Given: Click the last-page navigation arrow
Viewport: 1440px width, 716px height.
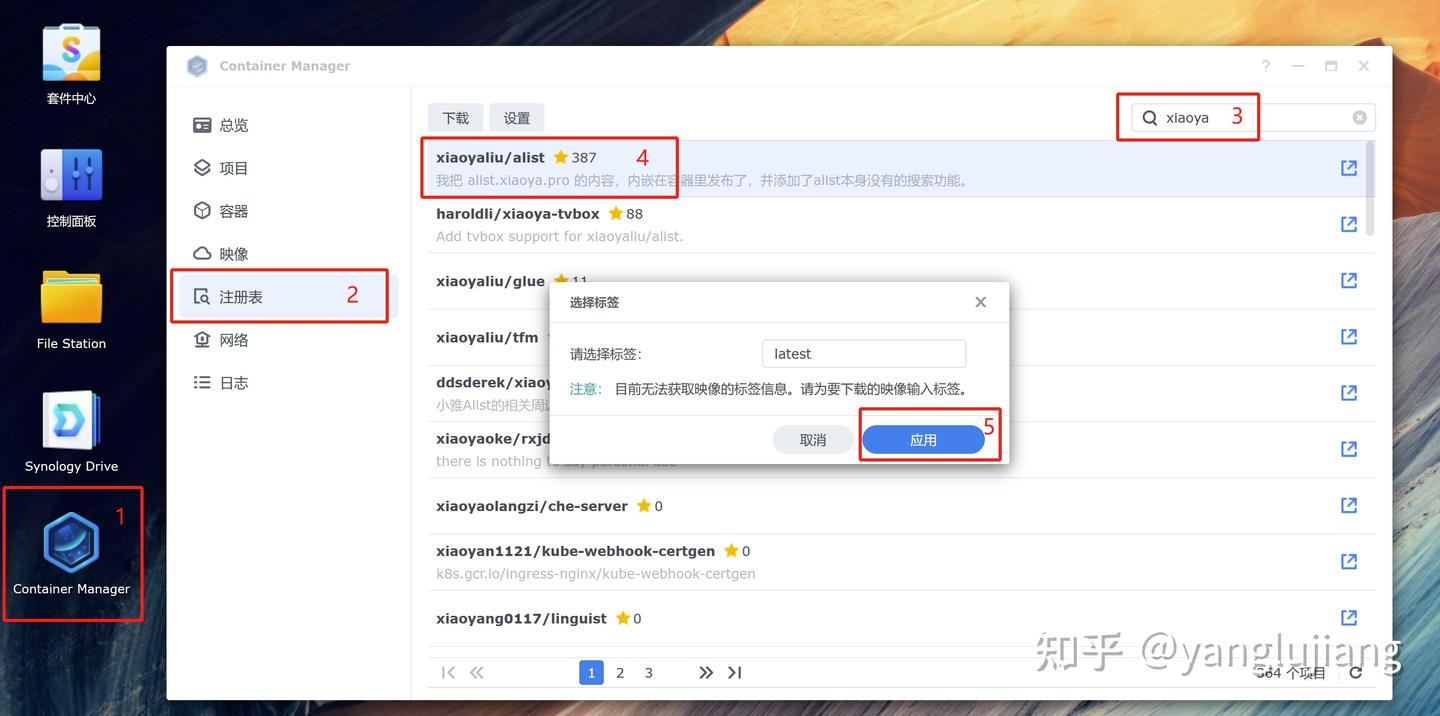Looking at the screenshot, I should pos(734,672).
